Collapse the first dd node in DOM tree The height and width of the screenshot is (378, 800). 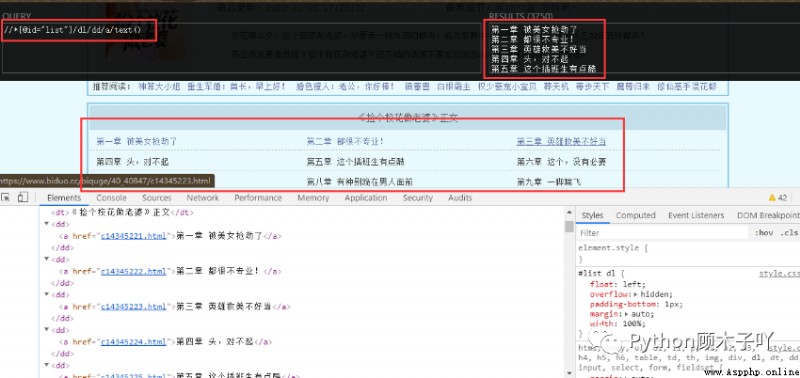point(47,224)
